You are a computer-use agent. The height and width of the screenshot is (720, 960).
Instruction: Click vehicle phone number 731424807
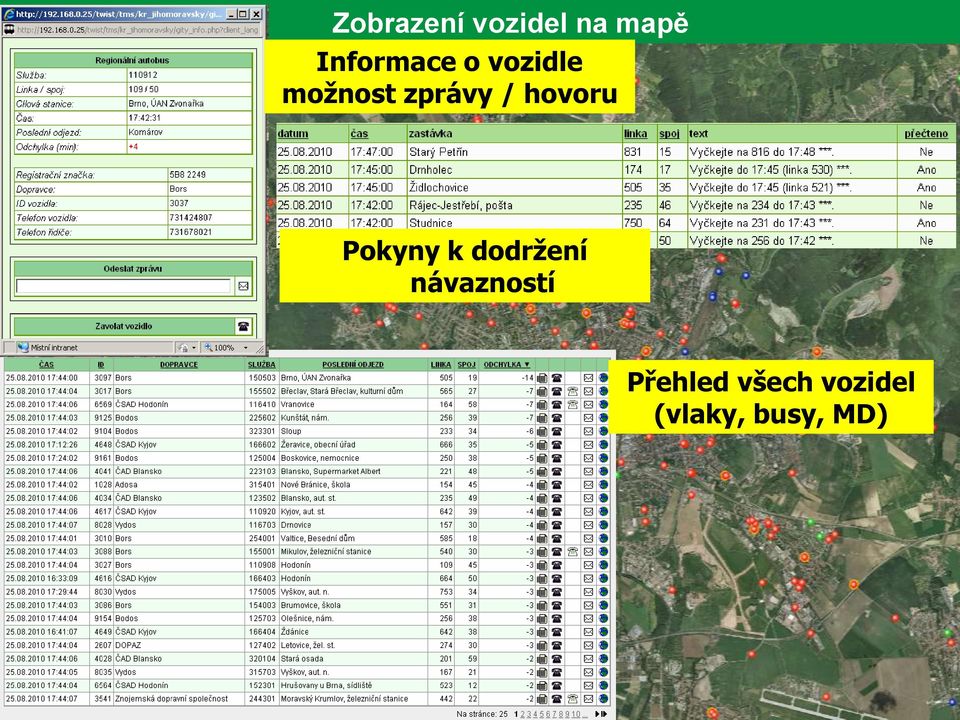191,217
